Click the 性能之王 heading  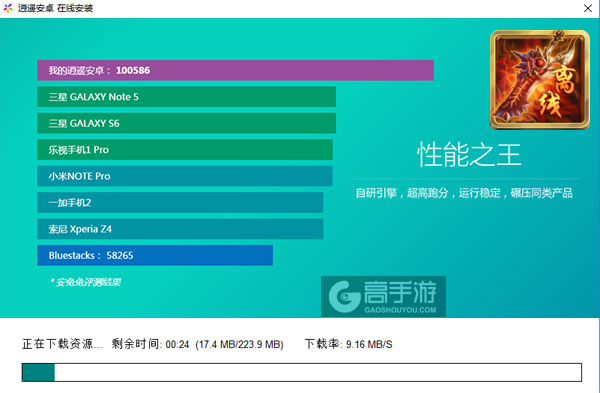[x=469, y=155]
